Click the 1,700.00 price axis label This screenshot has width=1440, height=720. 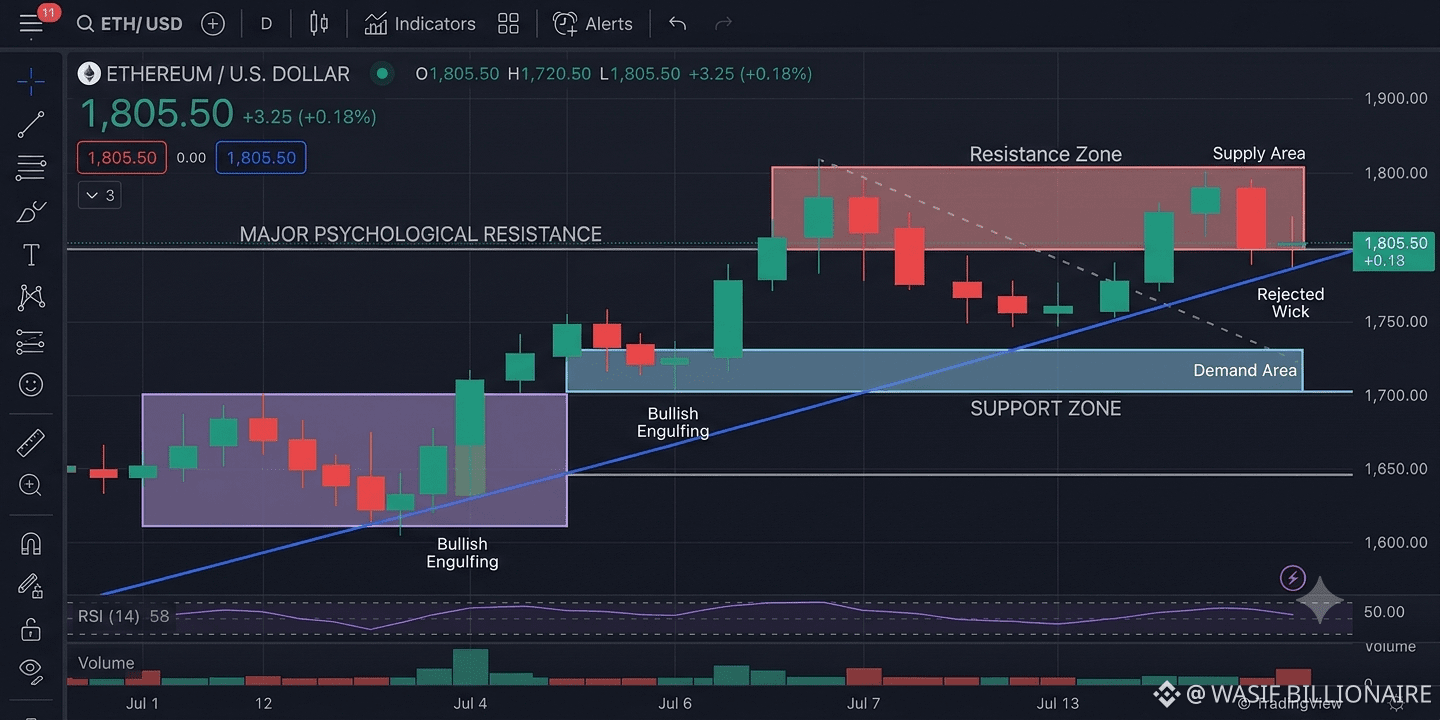click(x=1396, y=395)
